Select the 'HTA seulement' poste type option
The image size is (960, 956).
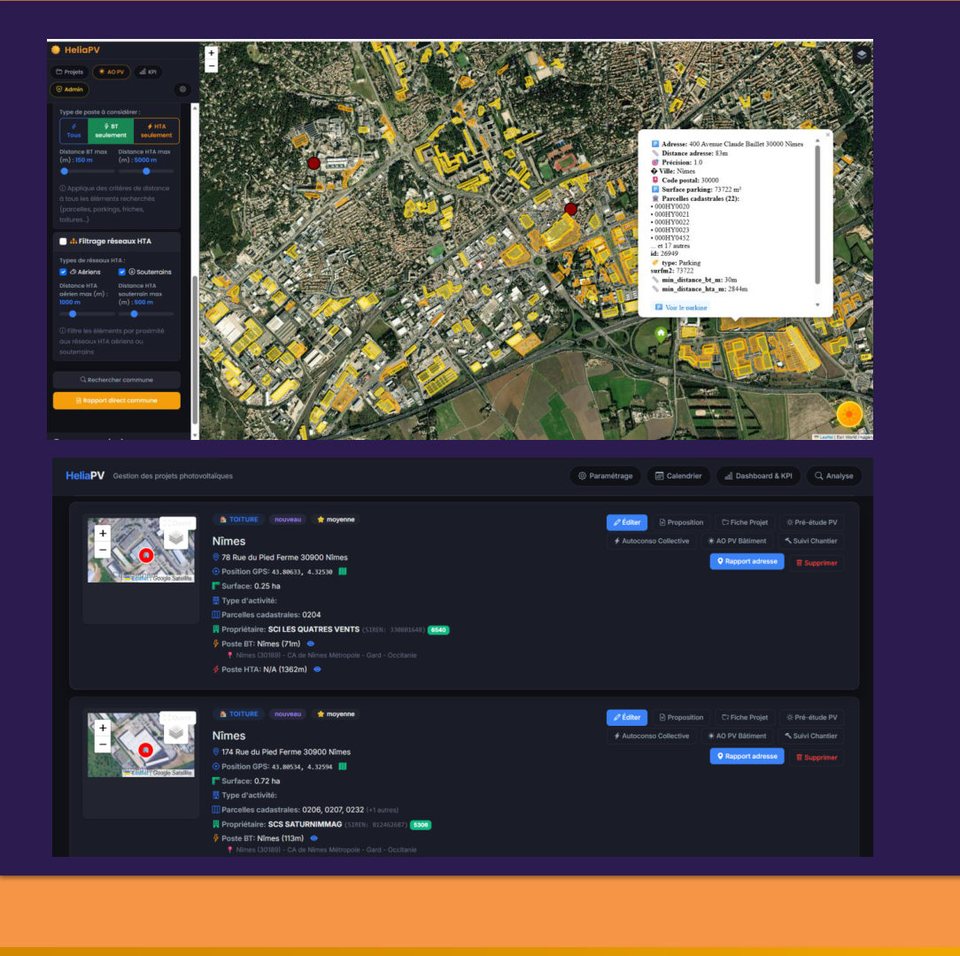[157, 129]
